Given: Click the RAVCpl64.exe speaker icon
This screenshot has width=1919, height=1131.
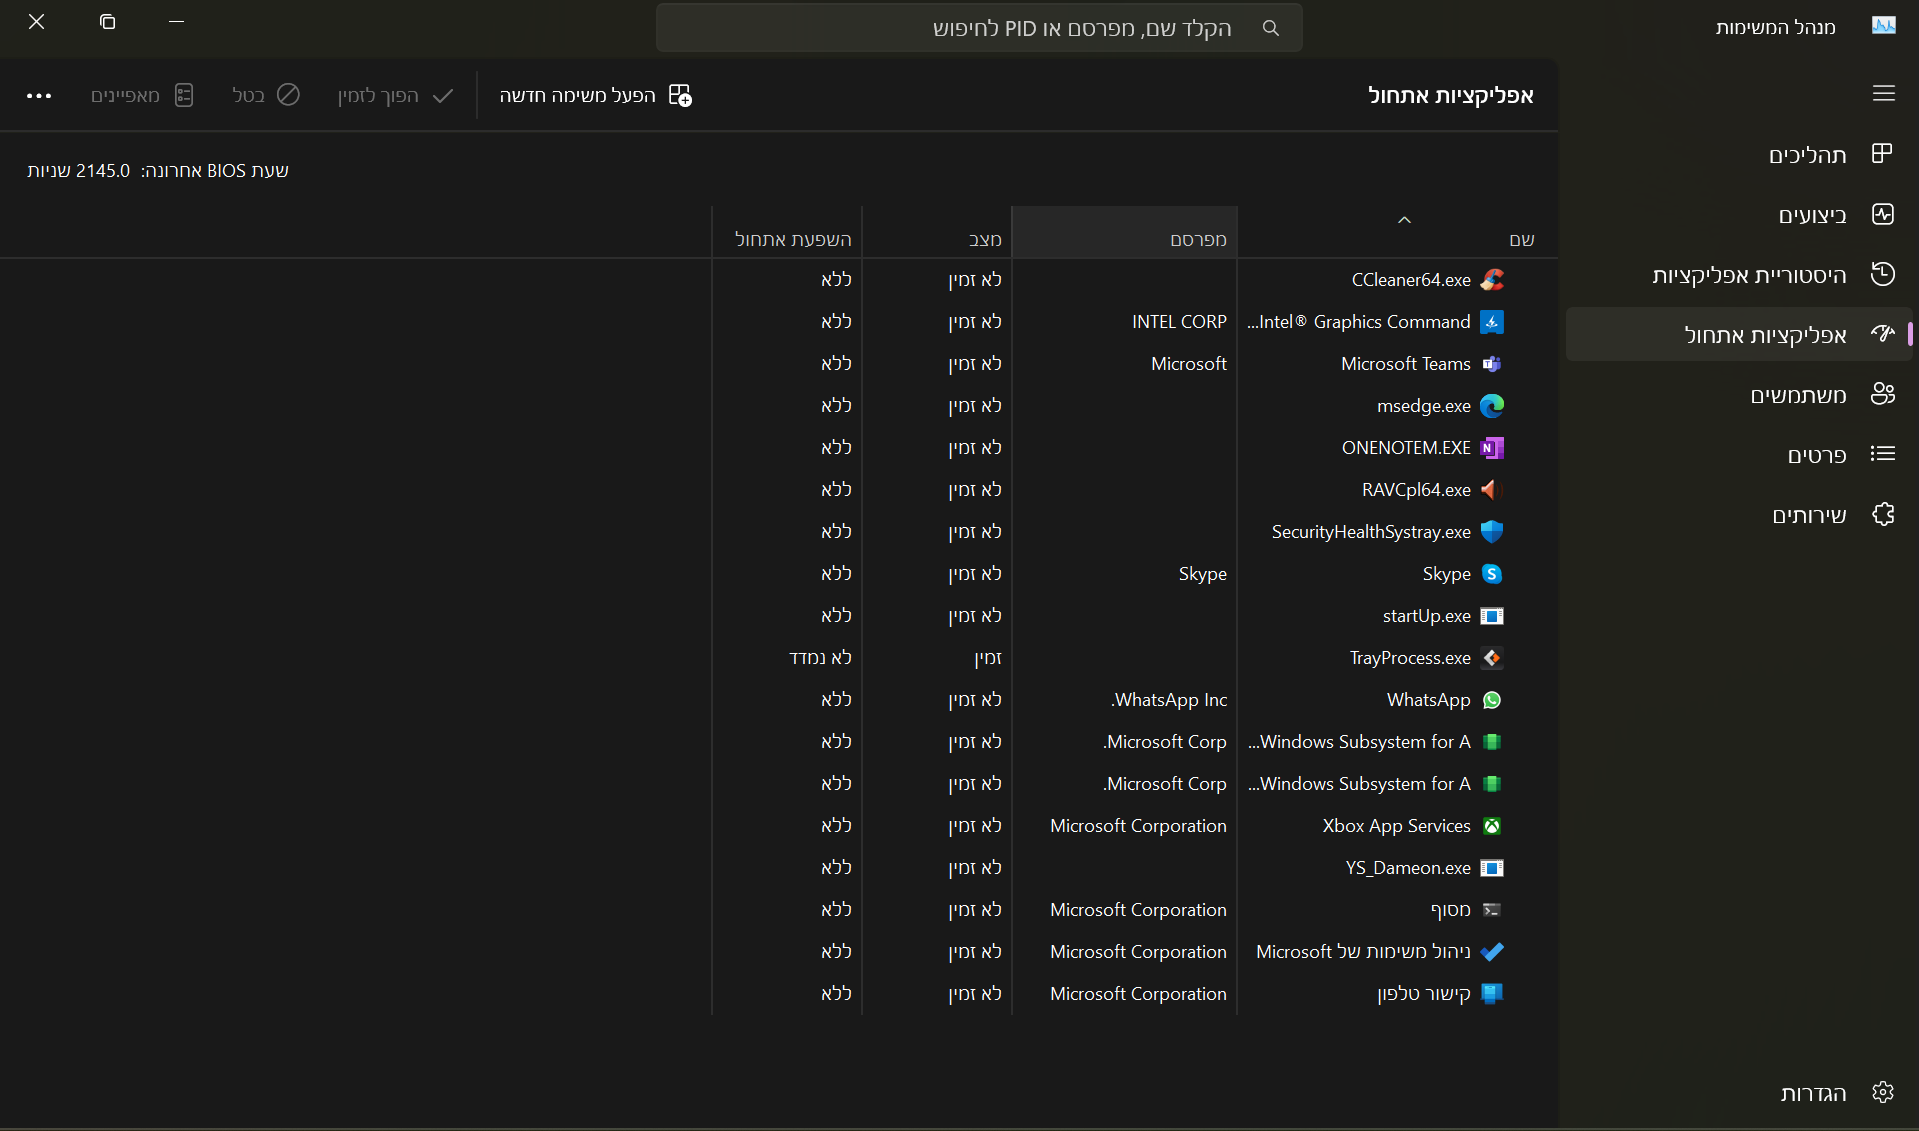Looking at the screenshot, I should click(1492, 490).
